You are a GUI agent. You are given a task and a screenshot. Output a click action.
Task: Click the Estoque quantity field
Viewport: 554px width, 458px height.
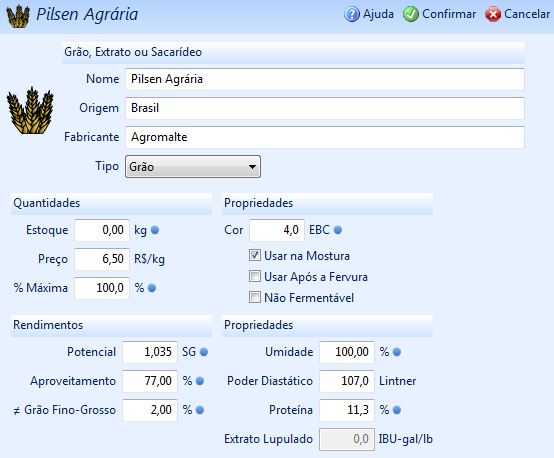coord(102,230)
